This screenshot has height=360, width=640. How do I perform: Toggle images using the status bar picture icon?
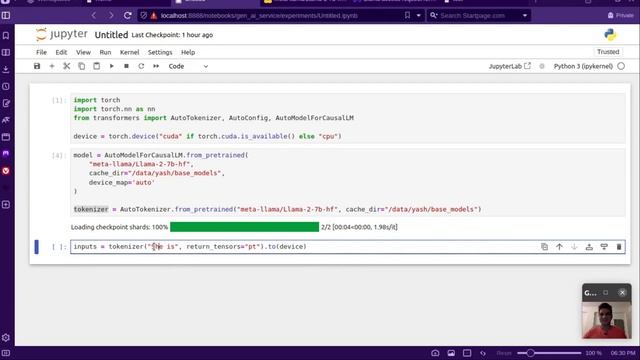[451, 353]
